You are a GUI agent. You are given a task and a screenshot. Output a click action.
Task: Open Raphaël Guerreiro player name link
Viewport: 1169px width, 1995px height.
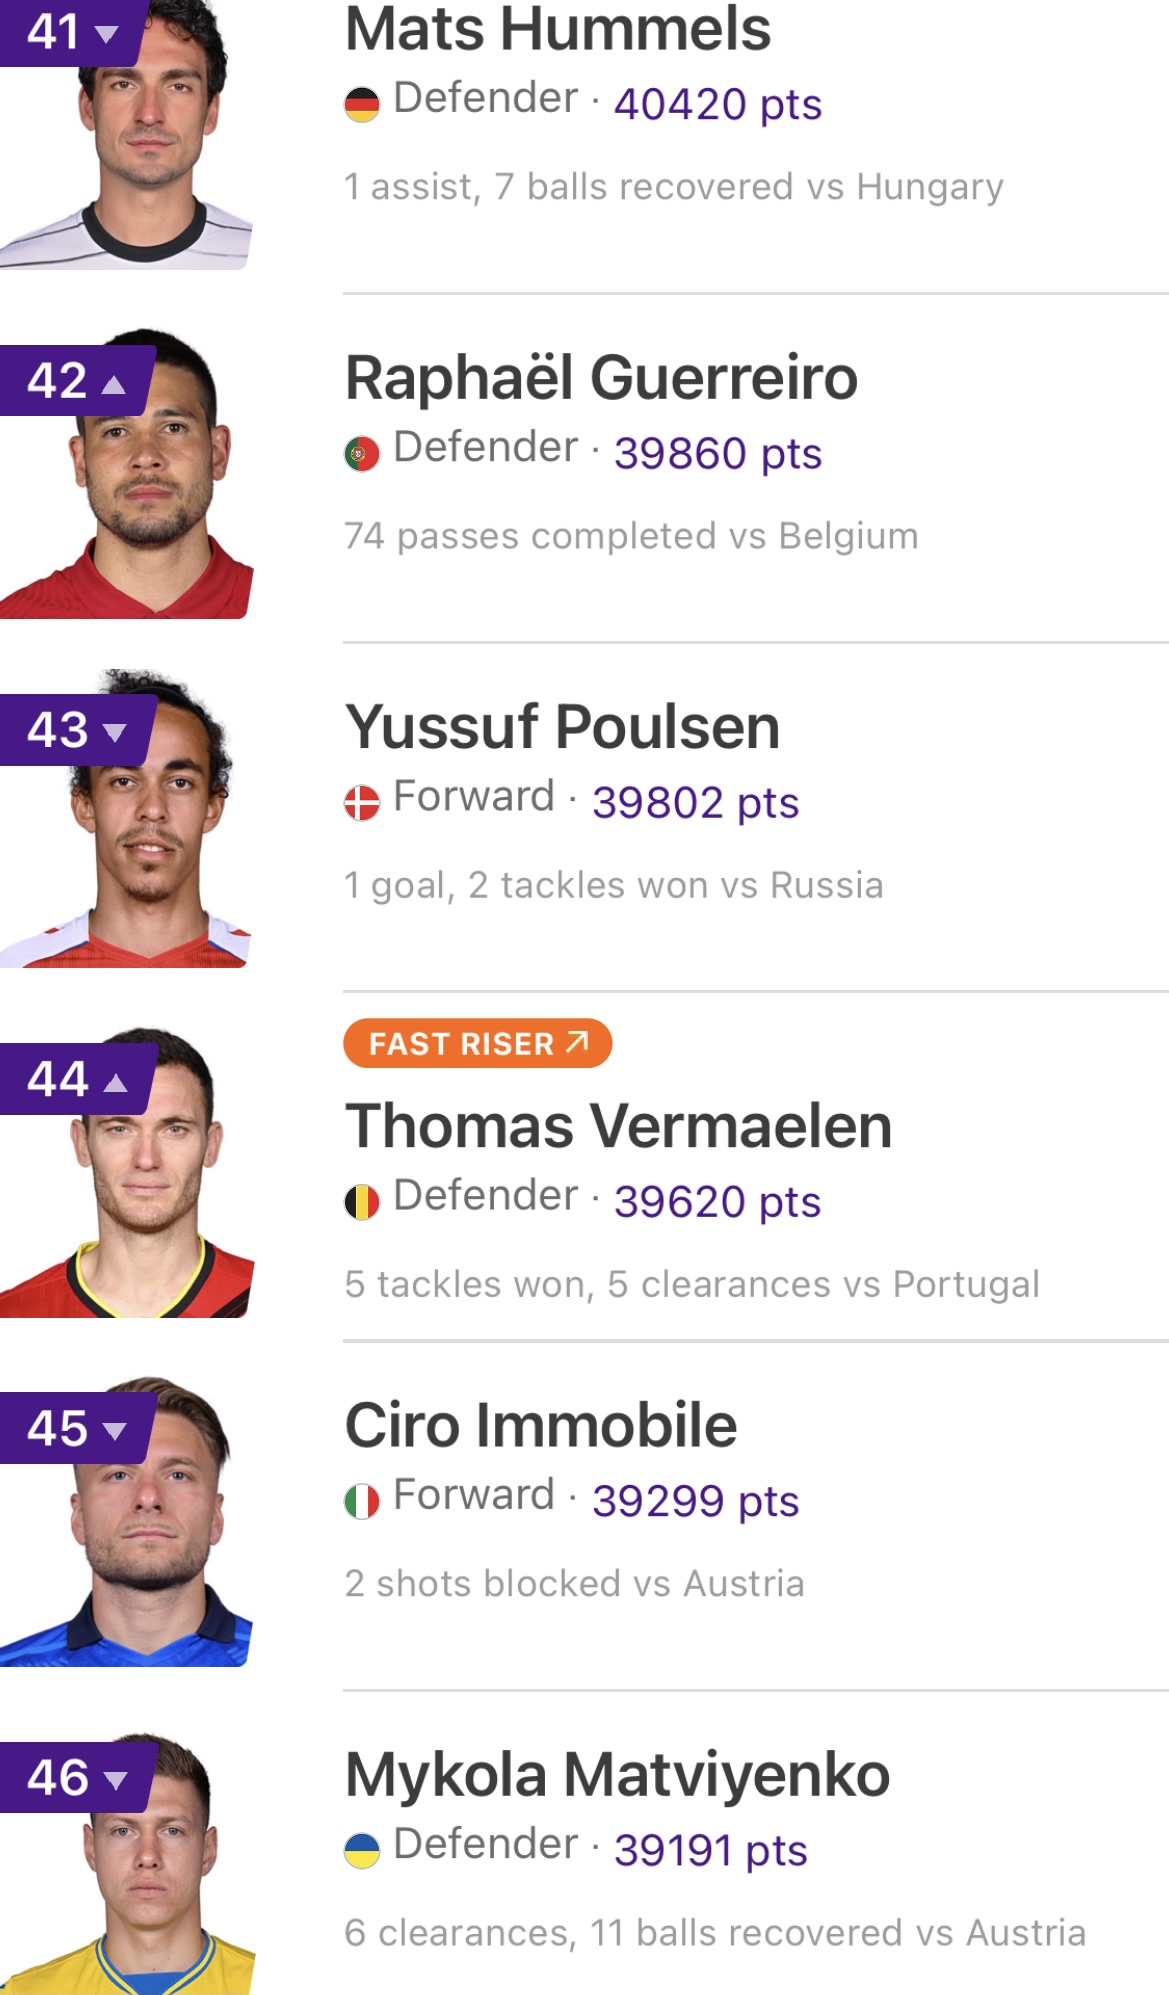click(x=601, y=378)
